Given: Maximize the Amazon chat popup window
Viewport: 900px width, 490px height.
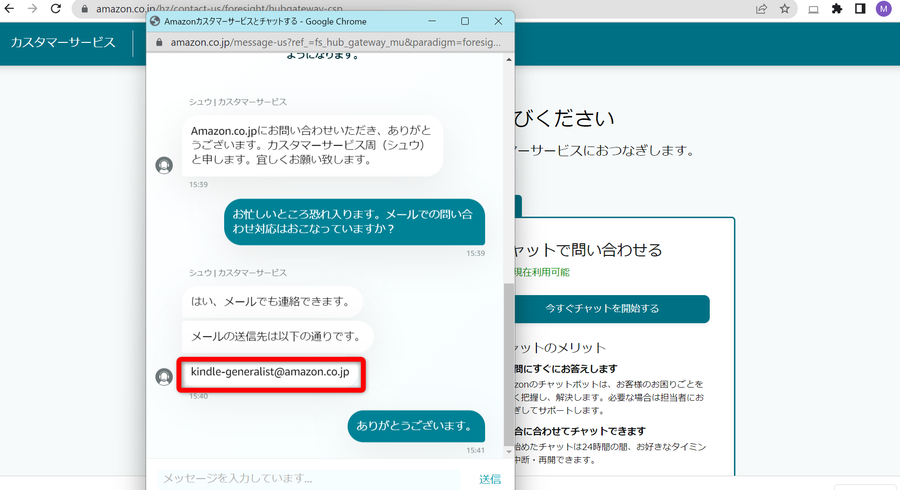Looking at the screenshot, I should (465, 21).
